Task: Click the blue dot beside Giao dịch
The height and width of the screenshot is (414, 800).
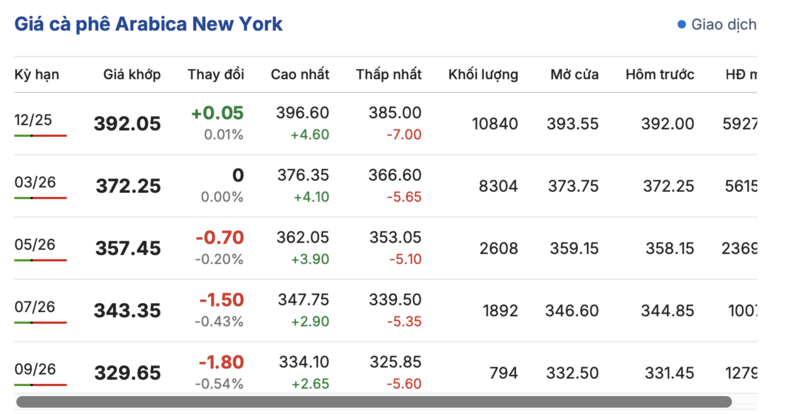Action: [x=682, y=25]
